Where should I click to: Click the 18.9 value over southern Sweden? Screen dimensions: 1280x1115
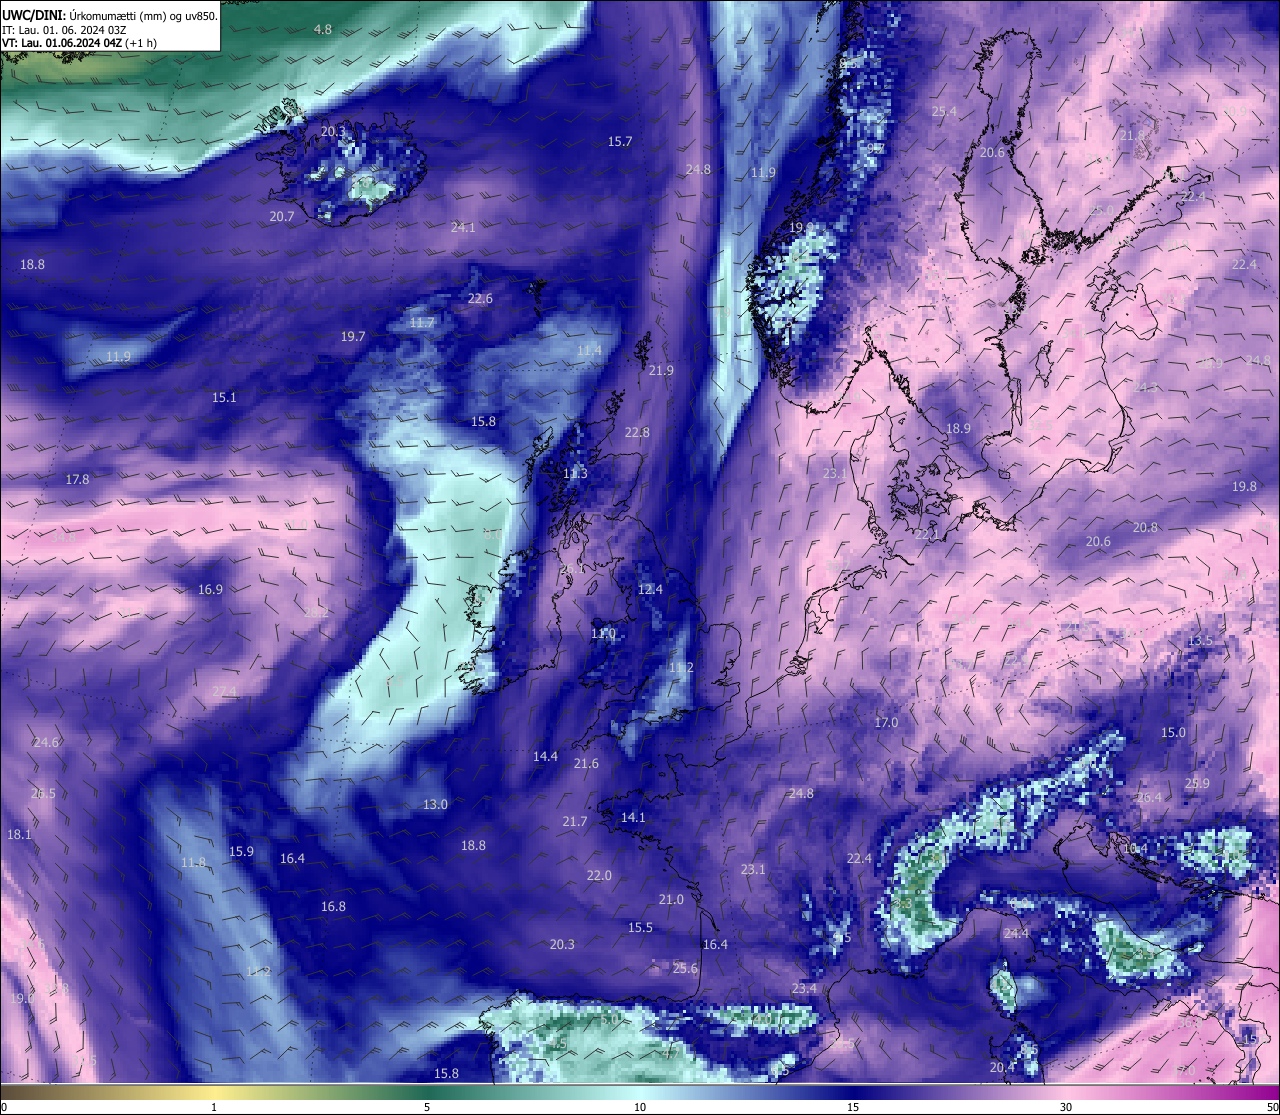tap(958, 429)
